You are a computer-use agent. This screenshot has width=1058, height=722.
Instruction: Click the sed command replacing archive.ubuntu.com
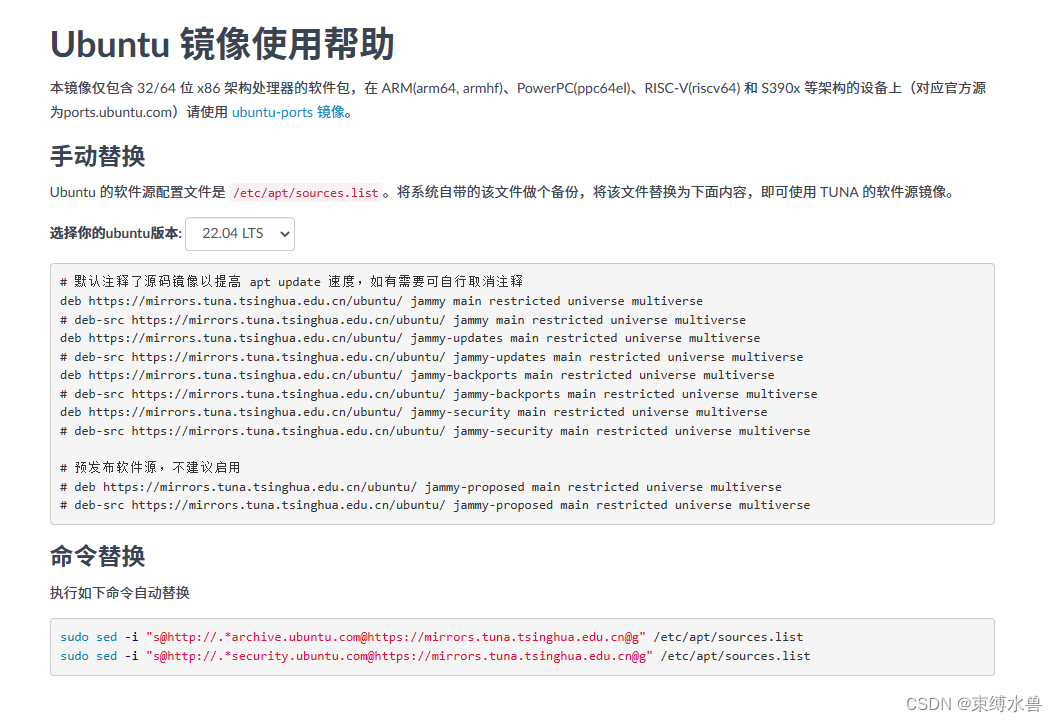coord(432,637)
